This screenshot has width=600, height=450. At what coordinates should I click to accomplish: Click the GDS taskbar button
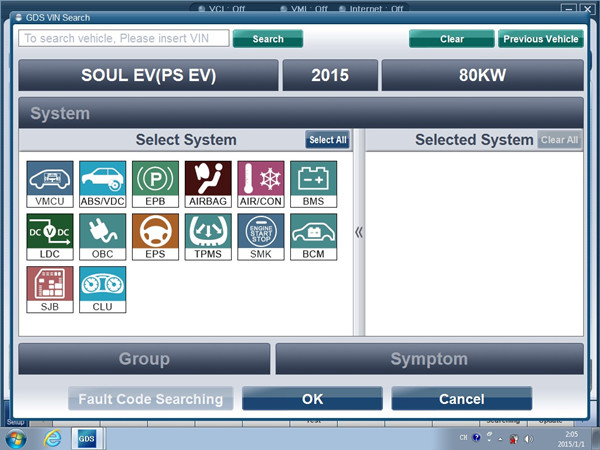click(x=86, y=439)
